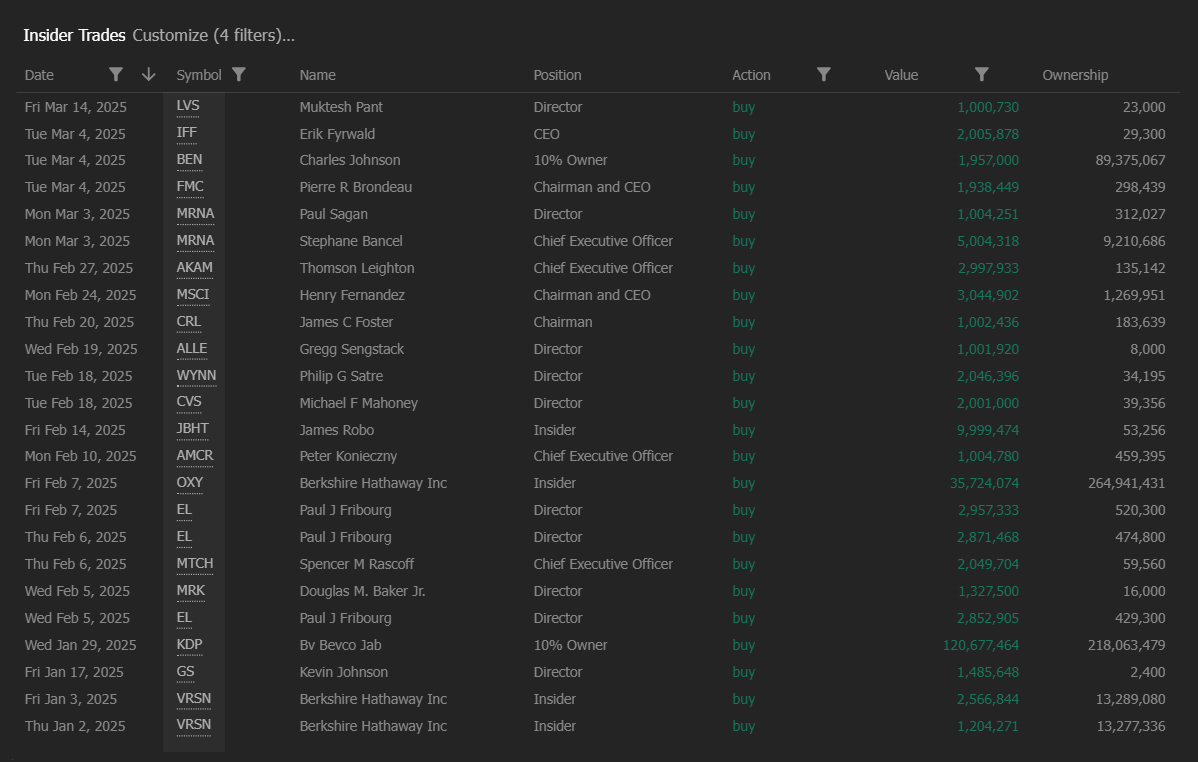The width and height of the screenshot is (1198, 762).
Task: Open the Symbol column filter funnel
Action: (x=239, y=74)
